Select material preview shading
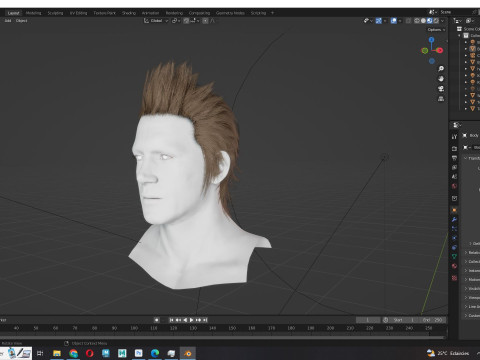This screenshot has height=360, width=480. [430, 21]
